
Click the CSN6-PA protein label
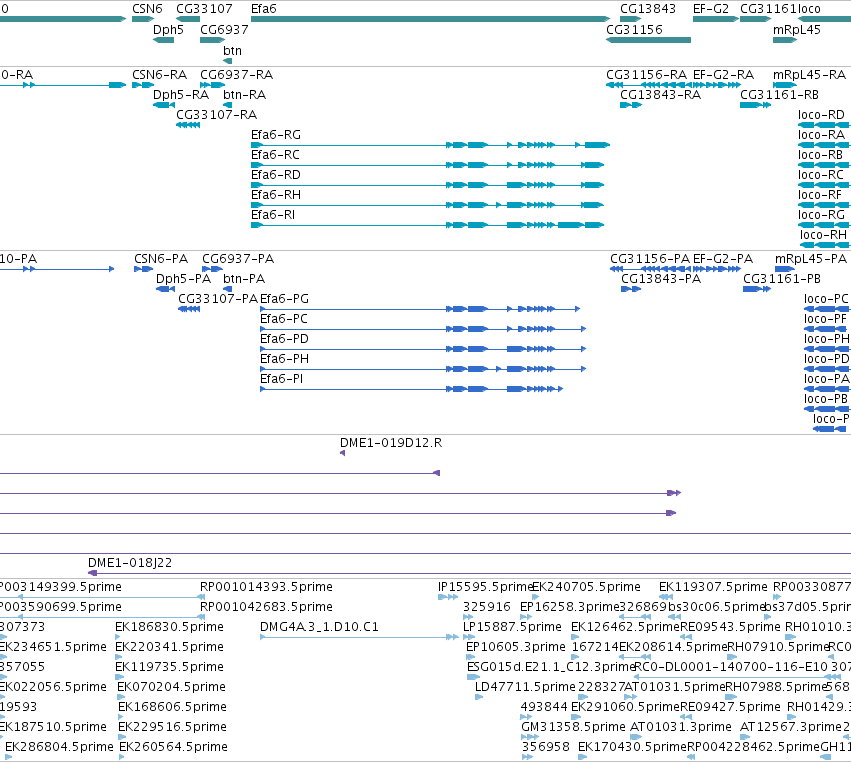[161, 258]
